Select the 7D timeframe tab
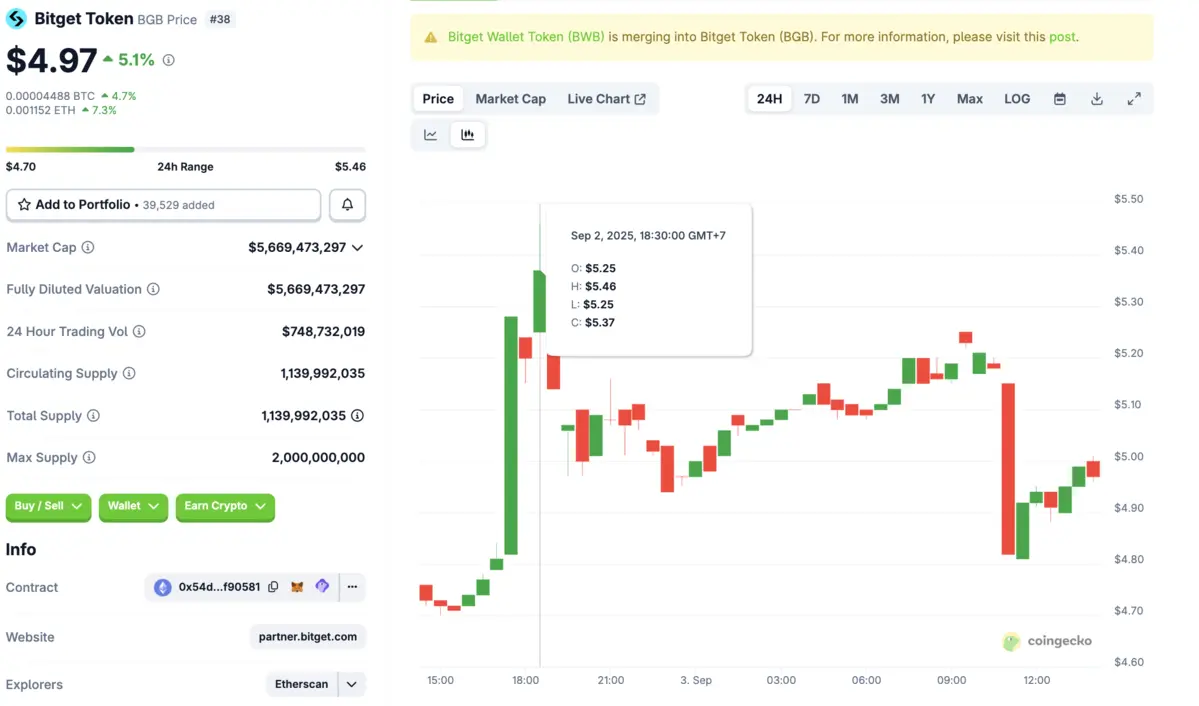The image size is (1199, 706). click(x=811, y=98)
